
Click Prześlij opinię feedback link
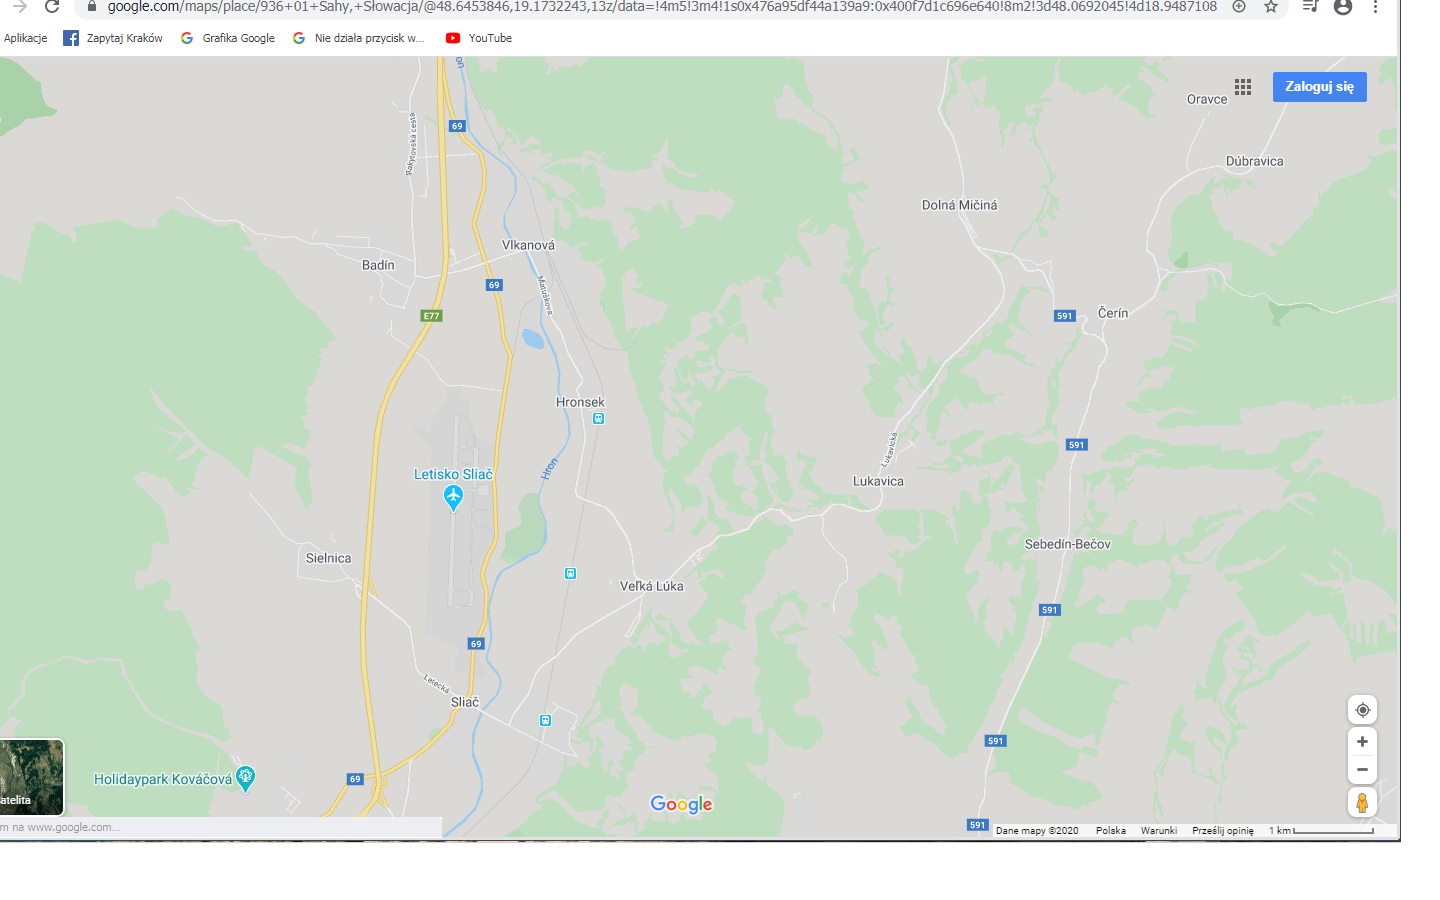(1223, 830)
